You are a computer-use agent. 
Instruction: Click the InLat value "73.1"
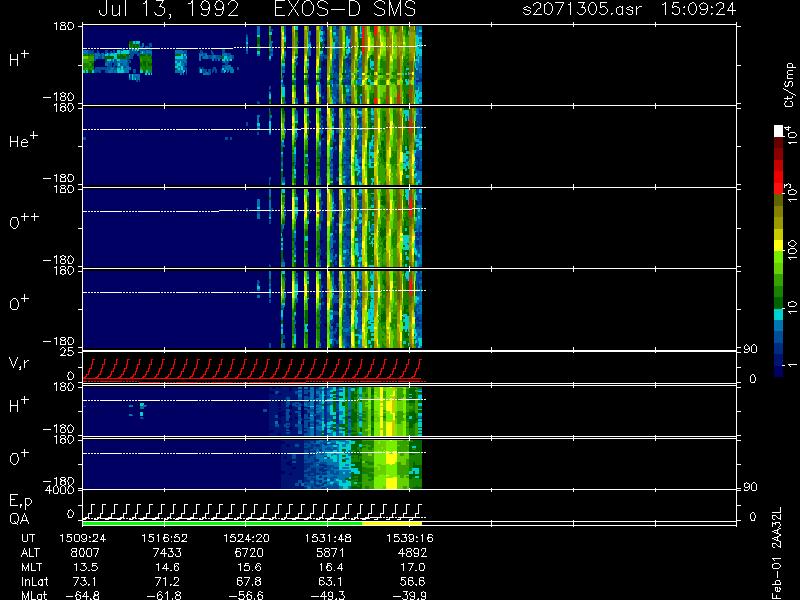point(85,582)
